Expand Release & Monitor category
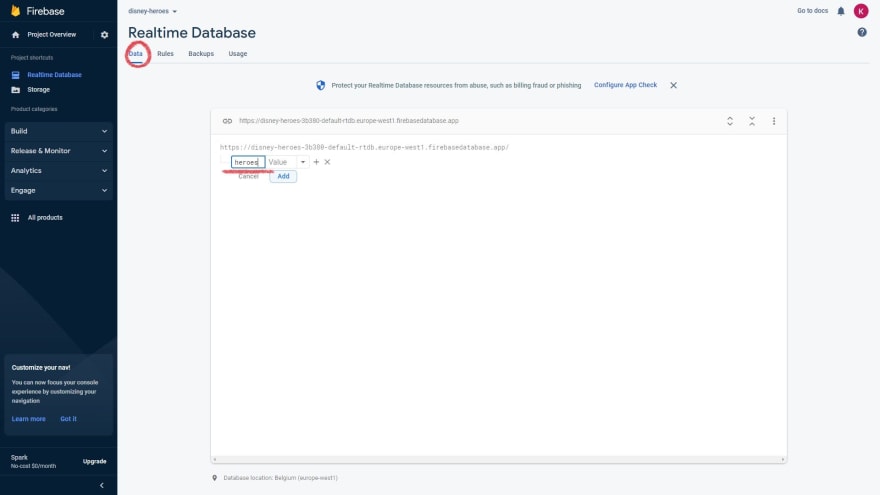 pos(58,151)
